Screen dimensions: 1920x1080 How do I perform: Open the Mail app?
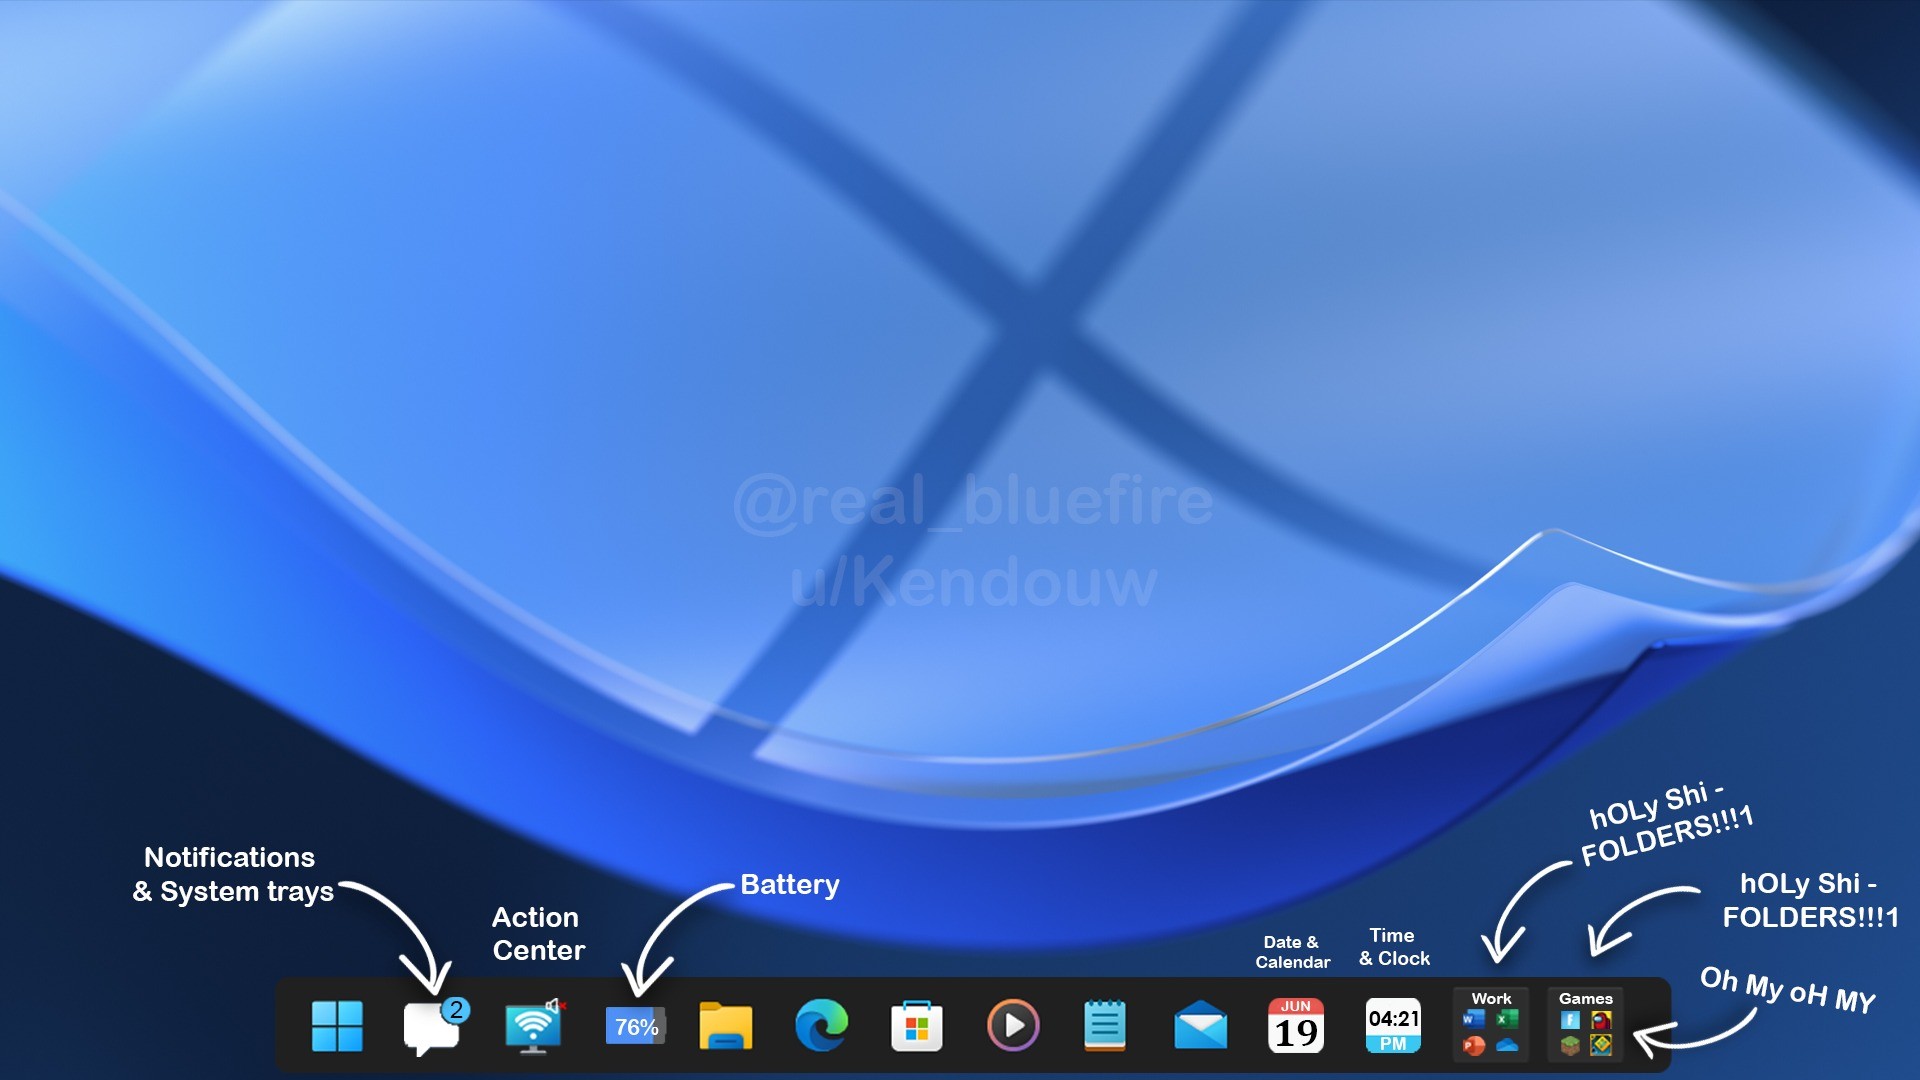(1200, 1027)
